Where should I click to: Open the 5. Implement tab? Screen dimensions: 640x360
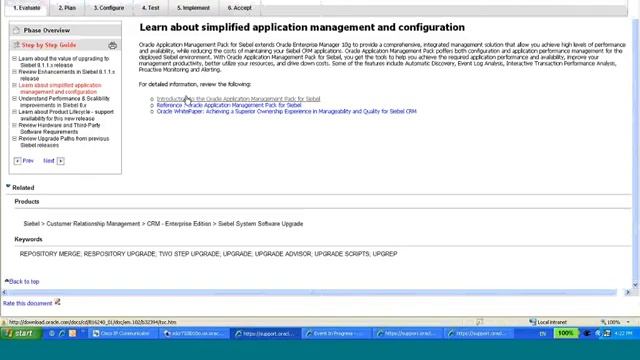coord(193,8)
